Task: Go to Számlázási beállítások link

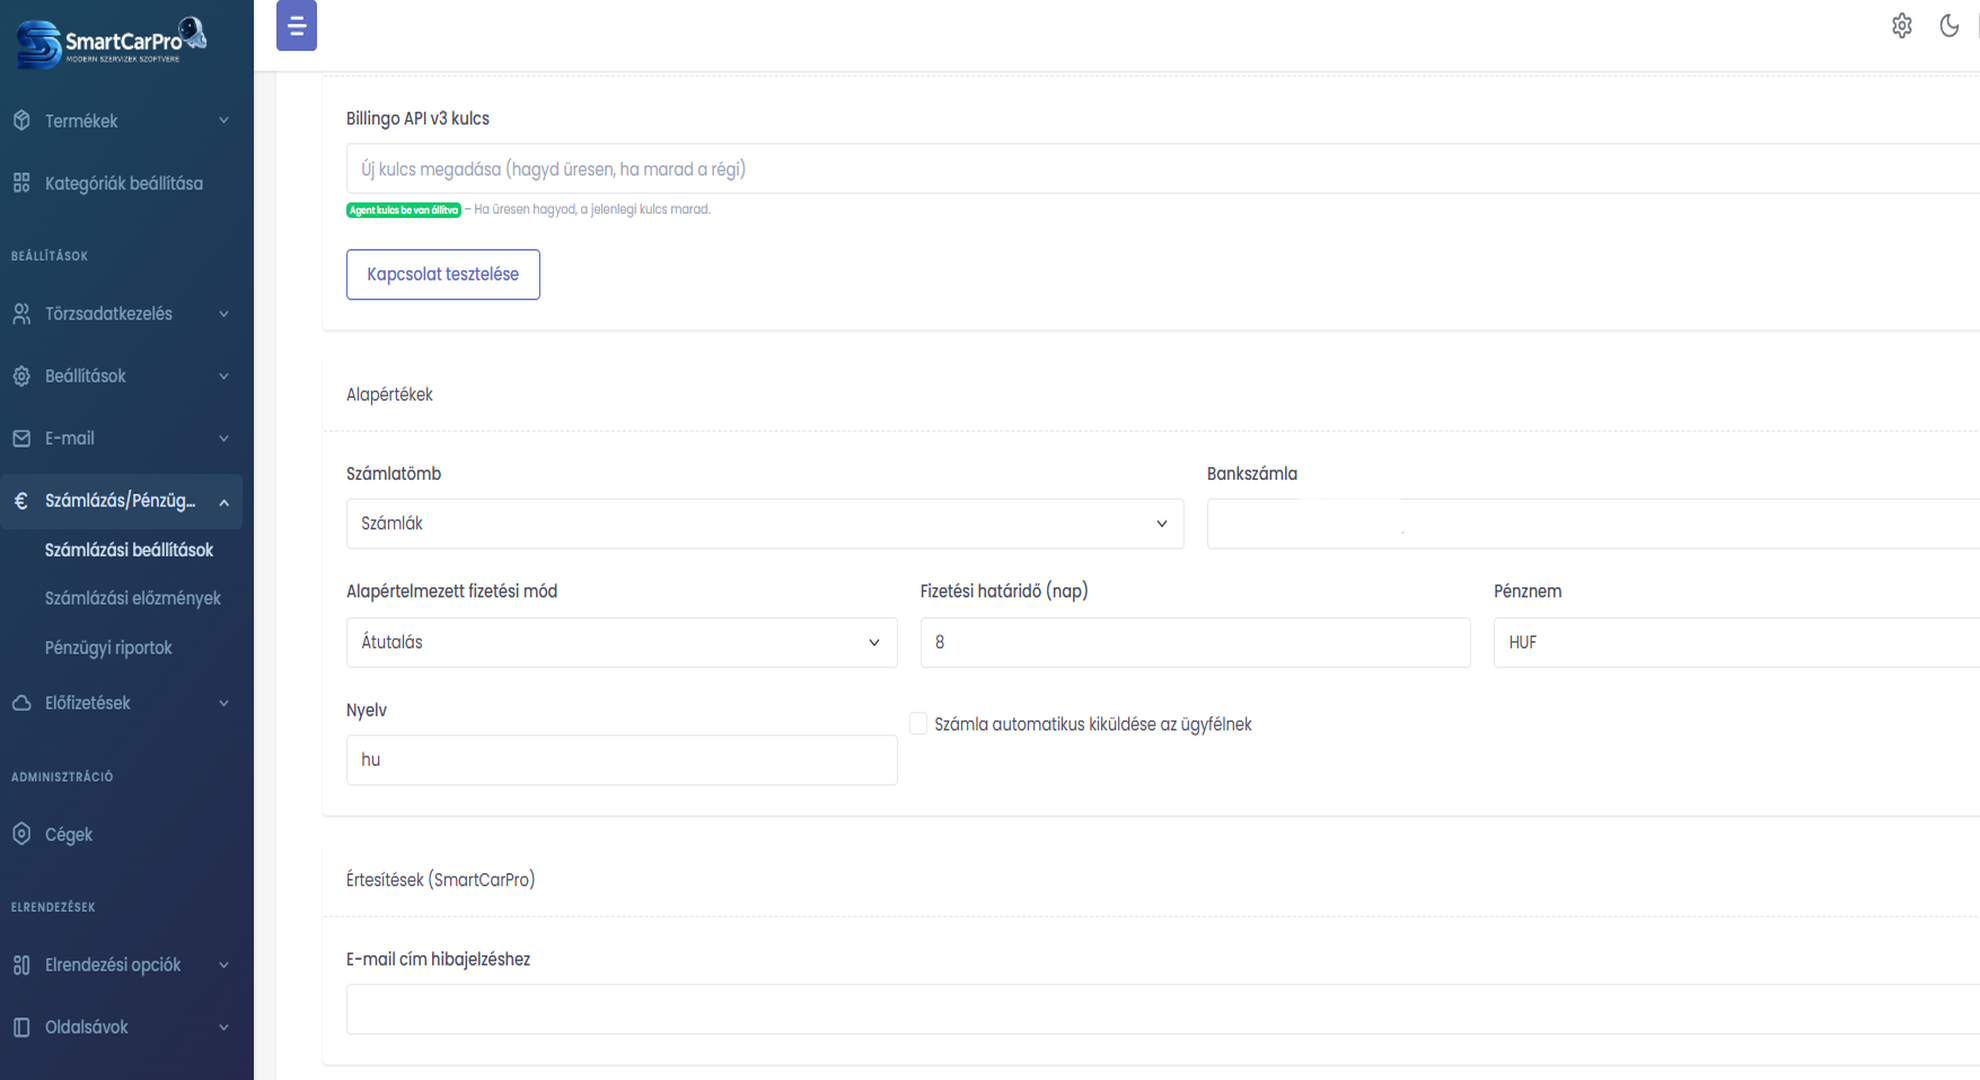Action: pos(128,550)
